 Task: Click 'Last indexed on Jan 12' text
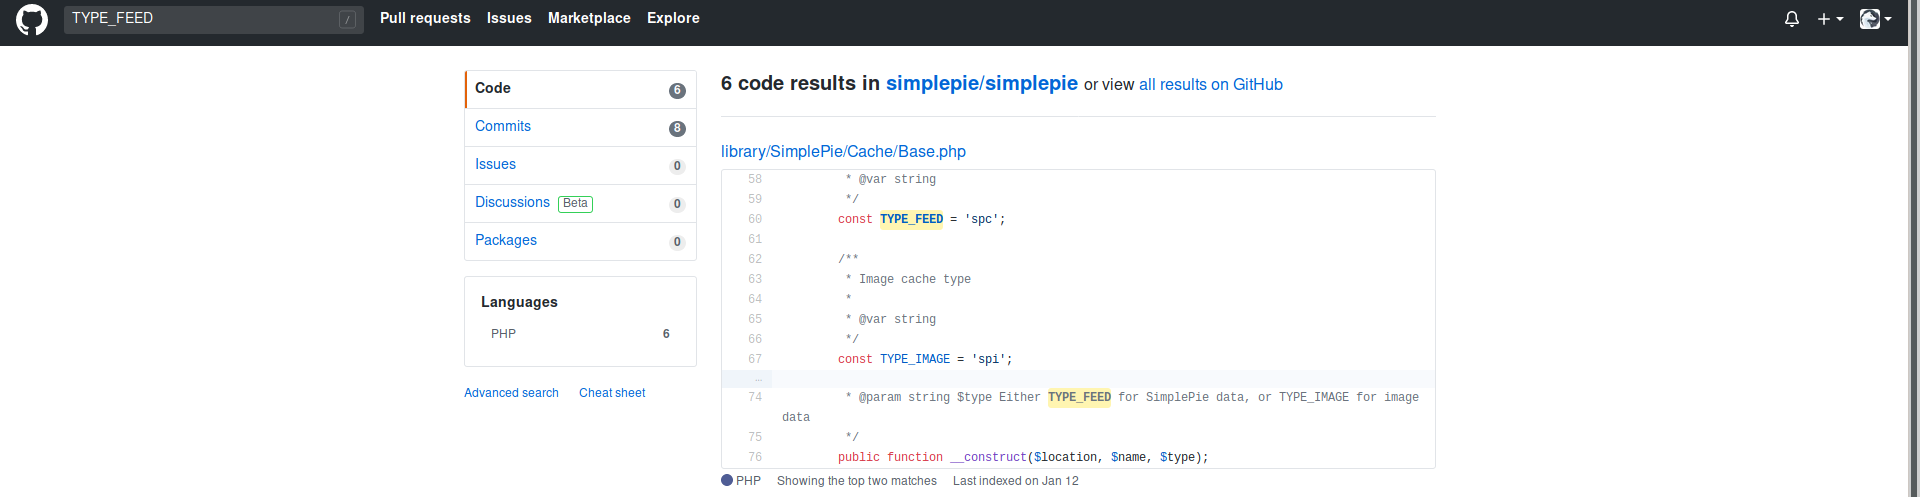[1016, 481]
